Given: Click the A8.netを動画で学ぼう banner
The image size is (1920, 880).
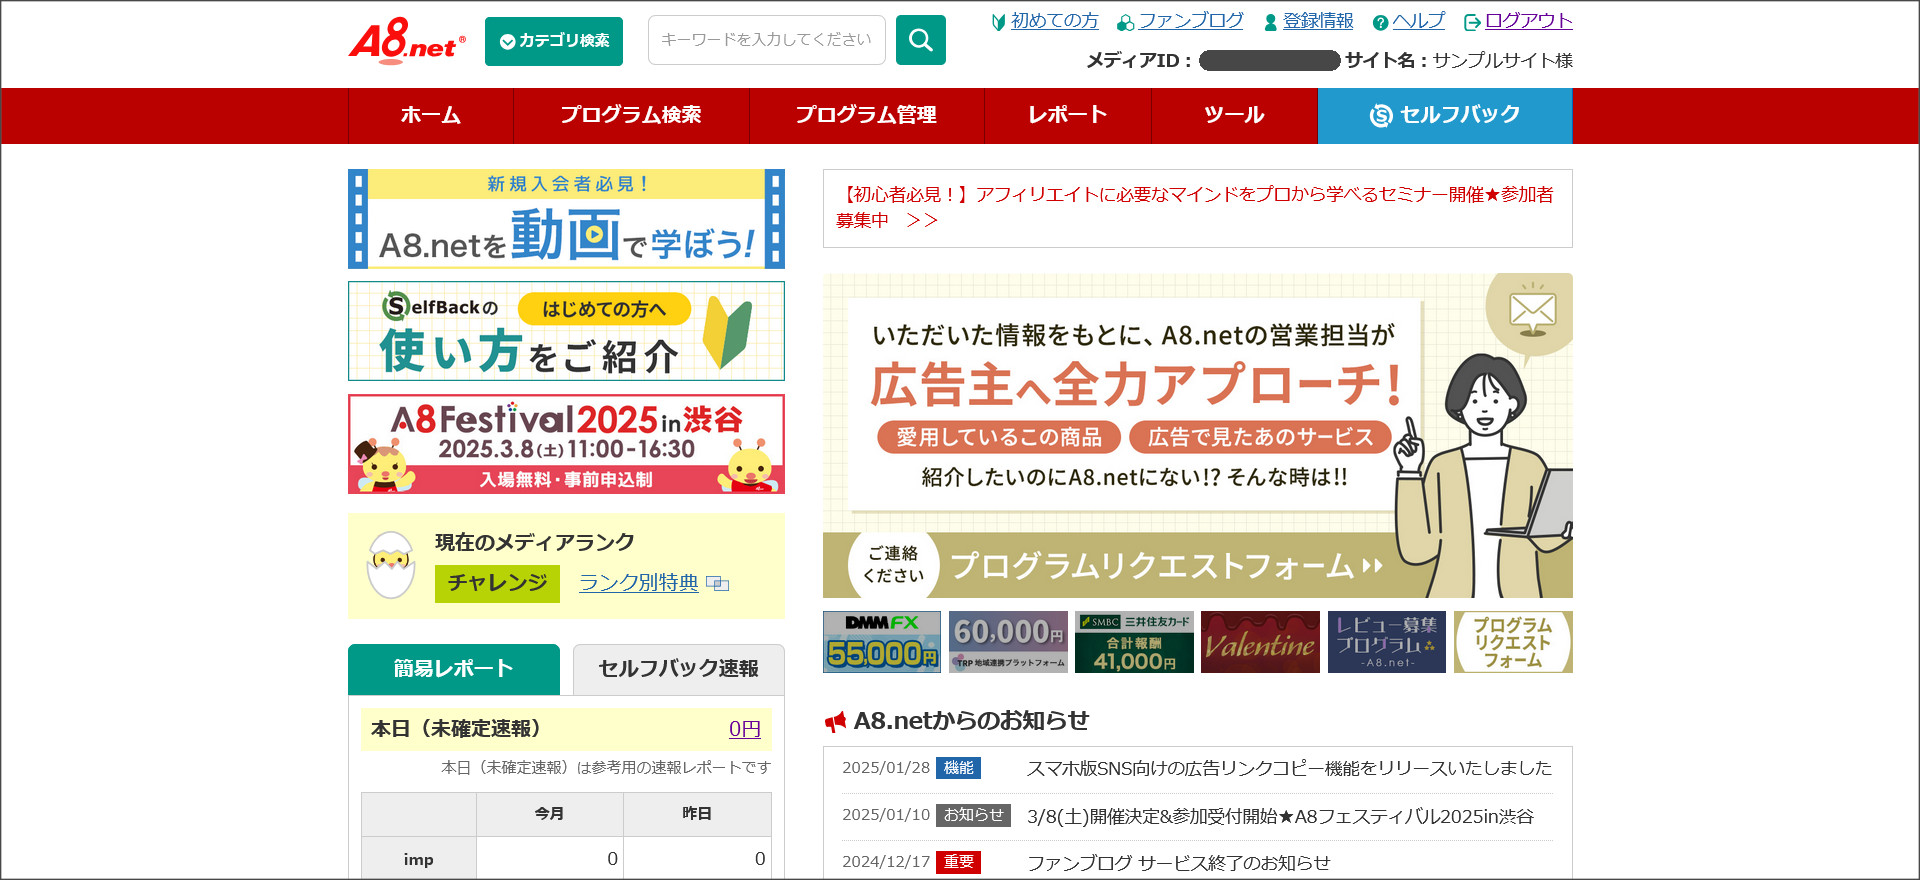Looking at the screenshot, I should click(x=566, y=219).
